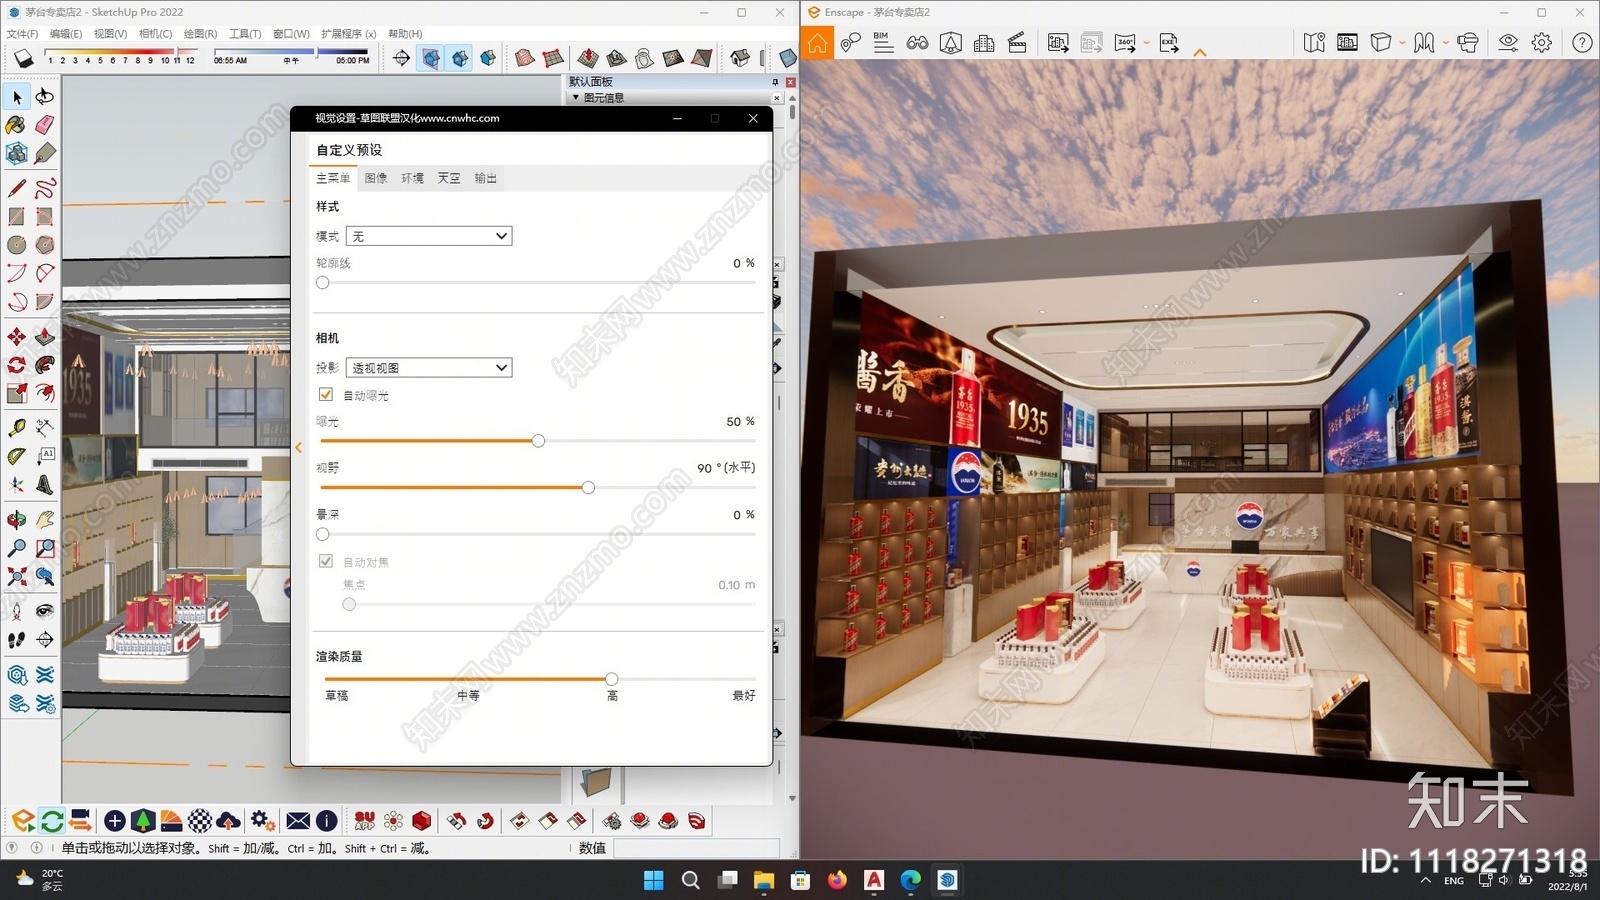The image size is (1600, 900).
Task: Expand the cube view mode dropdown in Enscape
Action: [x=1402, y=43]
